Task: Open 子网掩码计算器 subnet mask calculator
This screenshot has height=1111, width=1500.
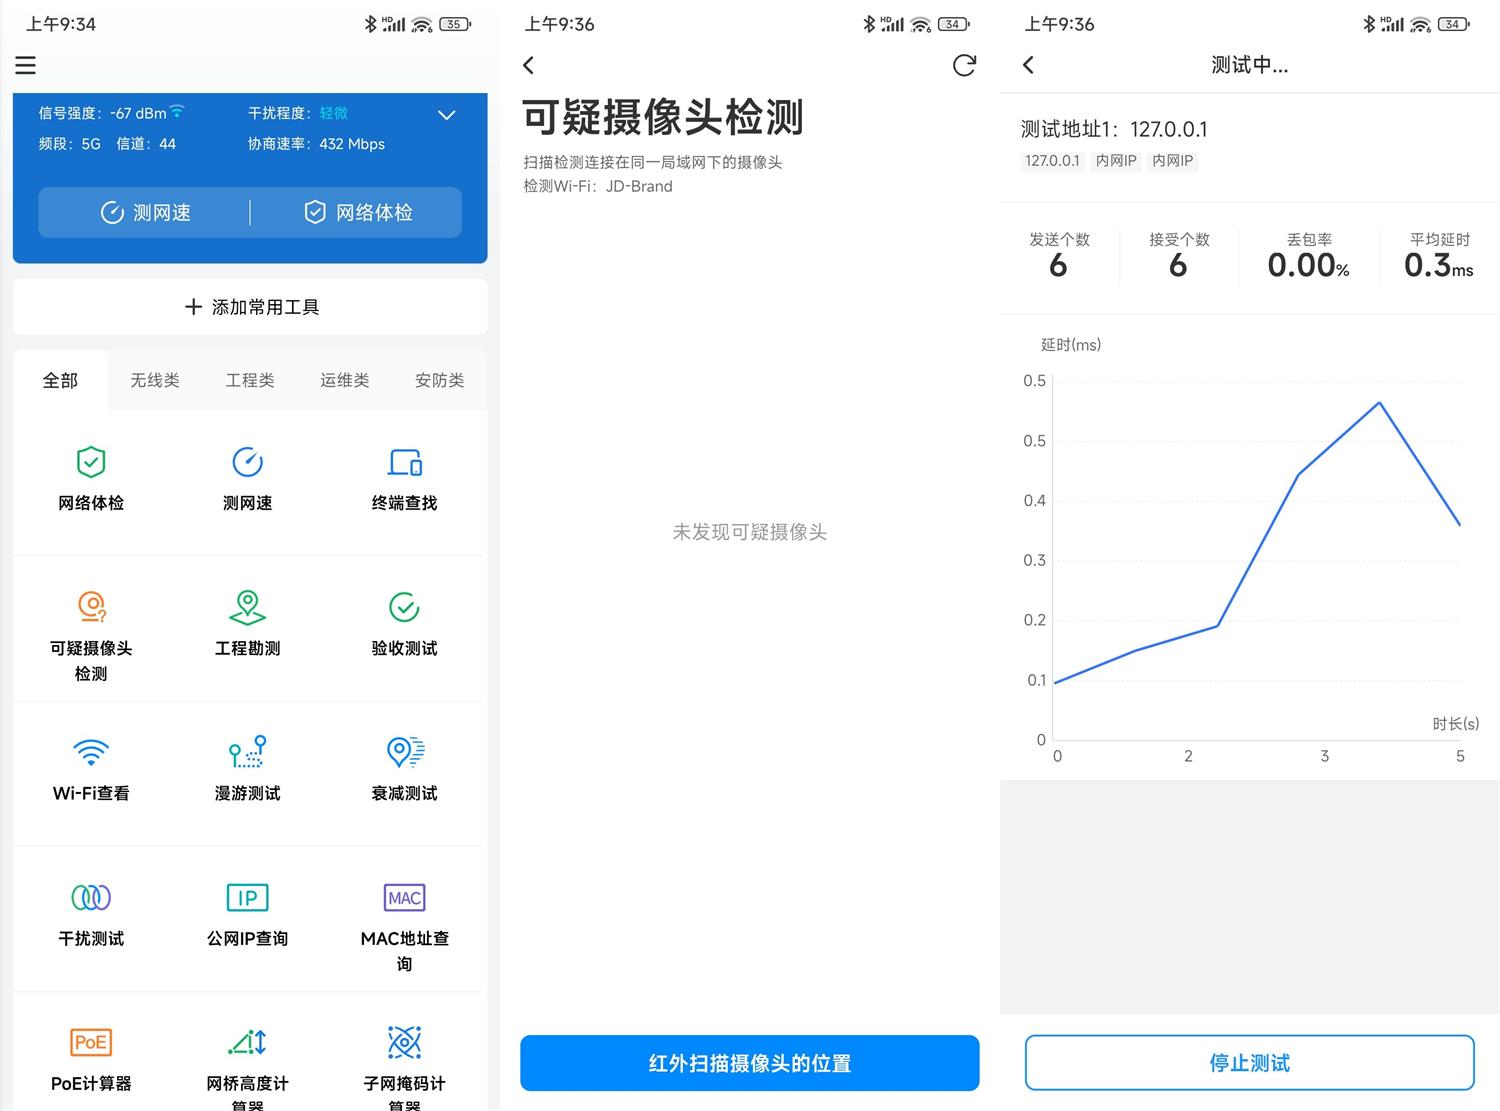Action: [404, 1060]
